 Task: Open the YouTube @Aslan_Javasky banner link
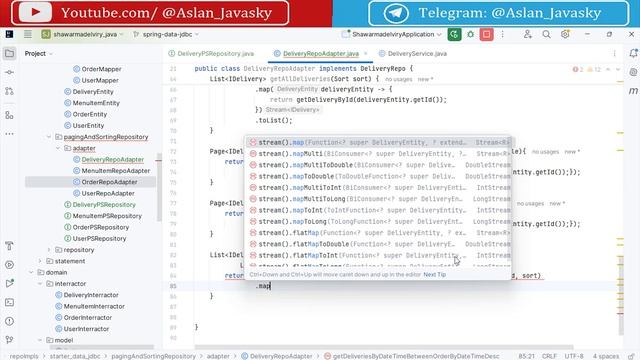click(150, 13)
